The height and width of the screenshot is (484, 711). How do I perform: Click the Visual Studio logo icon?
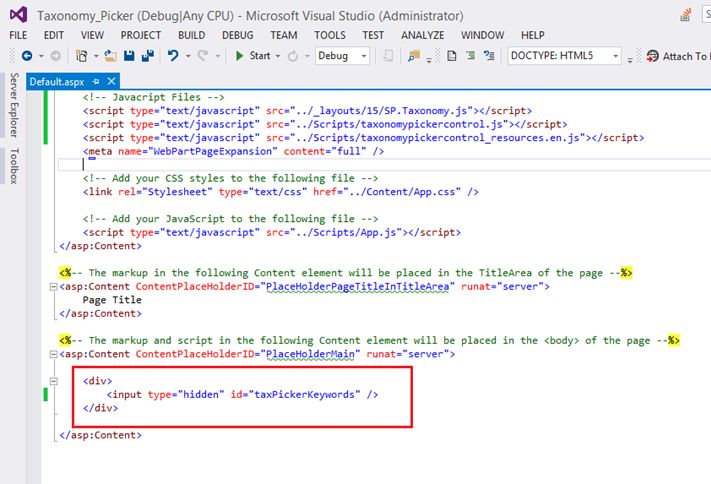pyautogui.click(x=18, y=15)
